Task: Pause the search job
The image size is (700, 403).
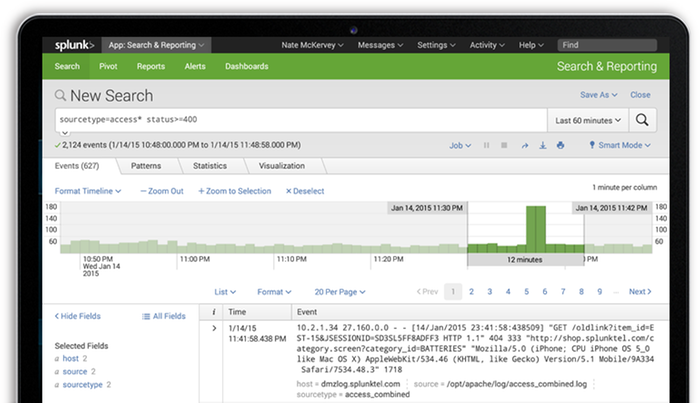Action: coord(487,145)
